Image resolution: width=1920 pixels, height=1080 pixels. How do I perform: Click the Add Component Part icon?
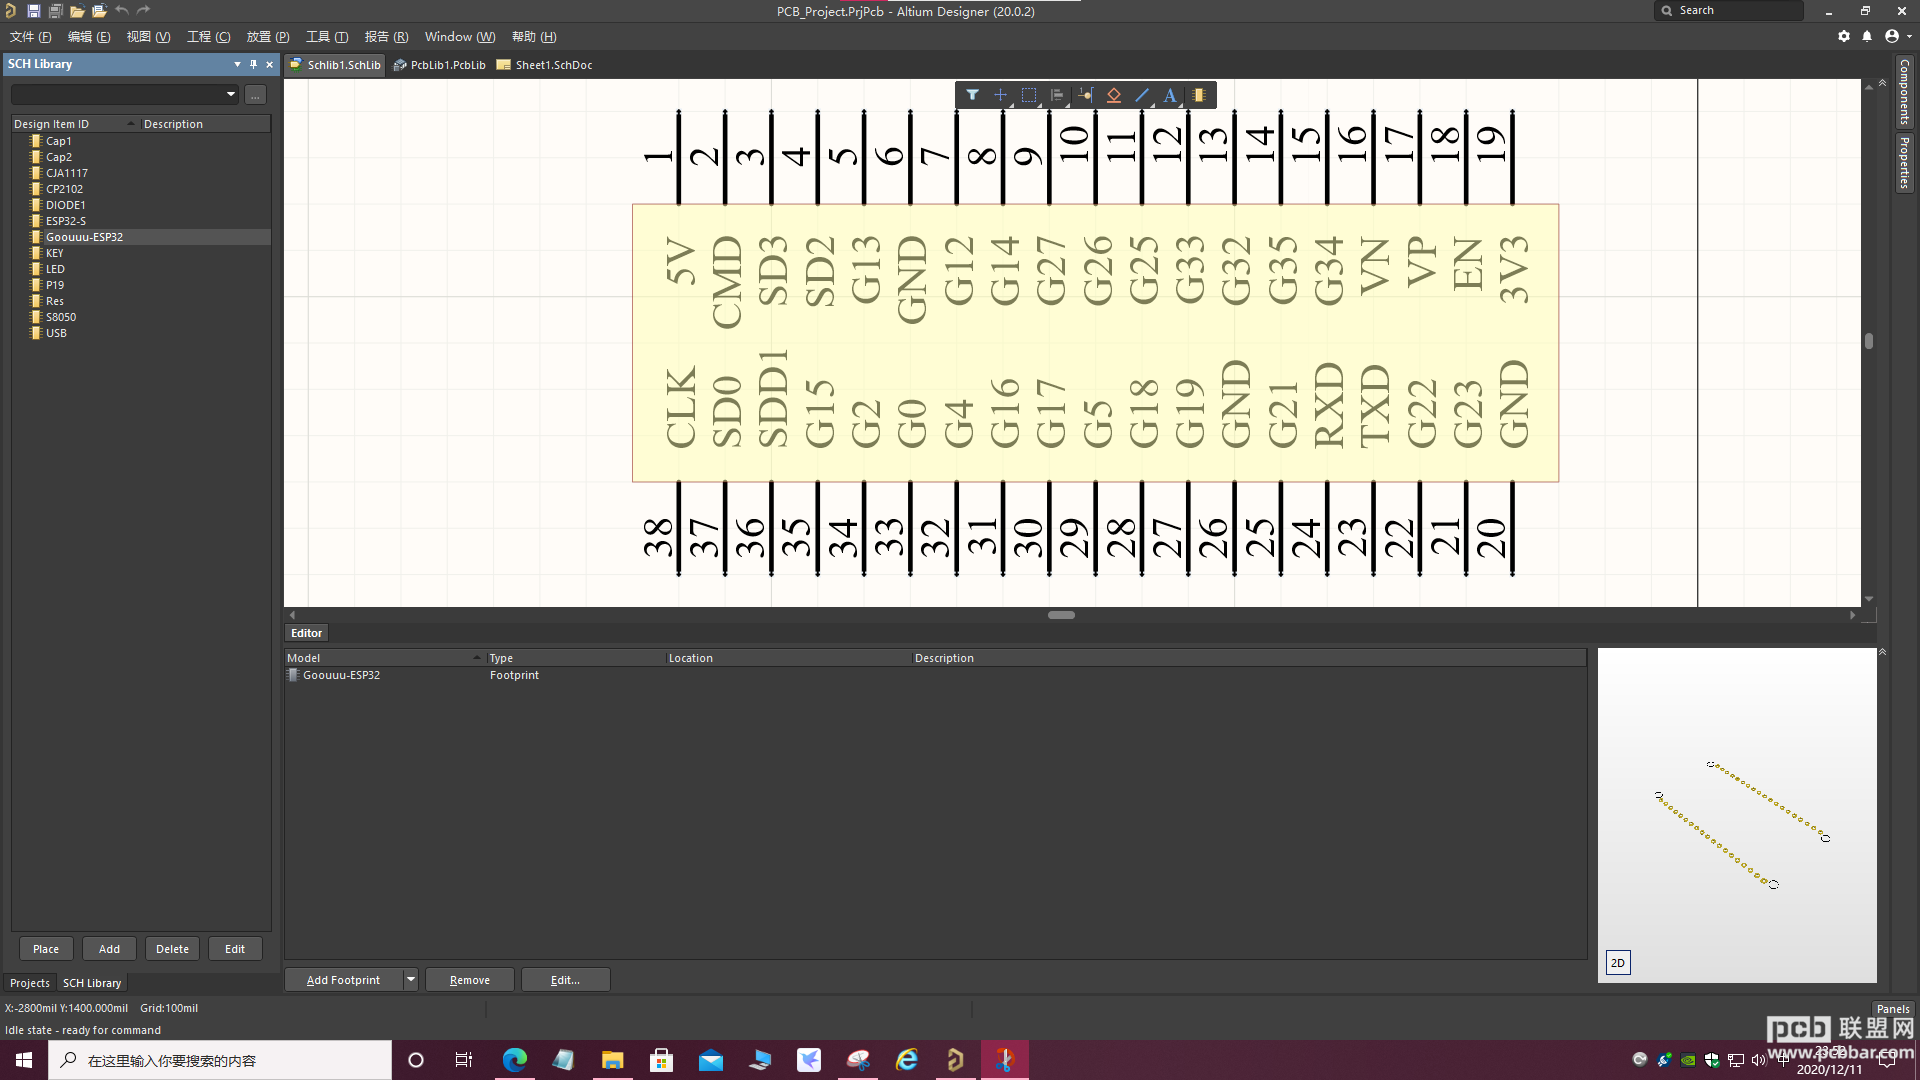(1198, 95)
